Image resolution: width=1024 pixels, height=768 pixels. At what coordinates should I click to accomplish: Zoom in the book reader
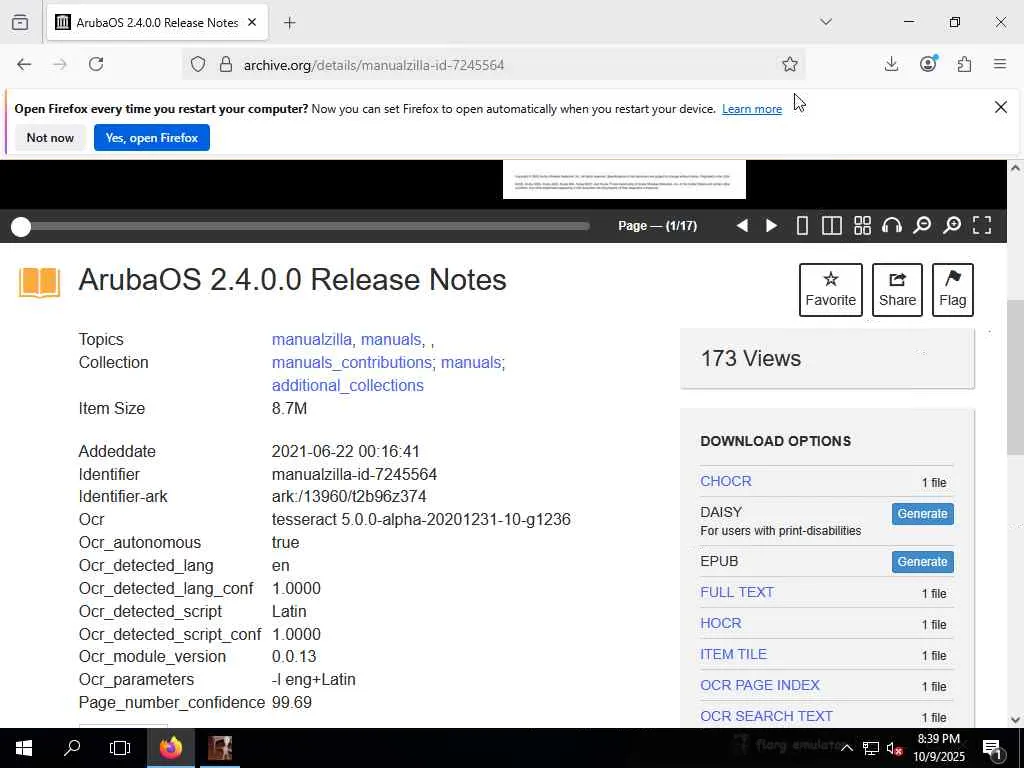click(x=952, y=226)
